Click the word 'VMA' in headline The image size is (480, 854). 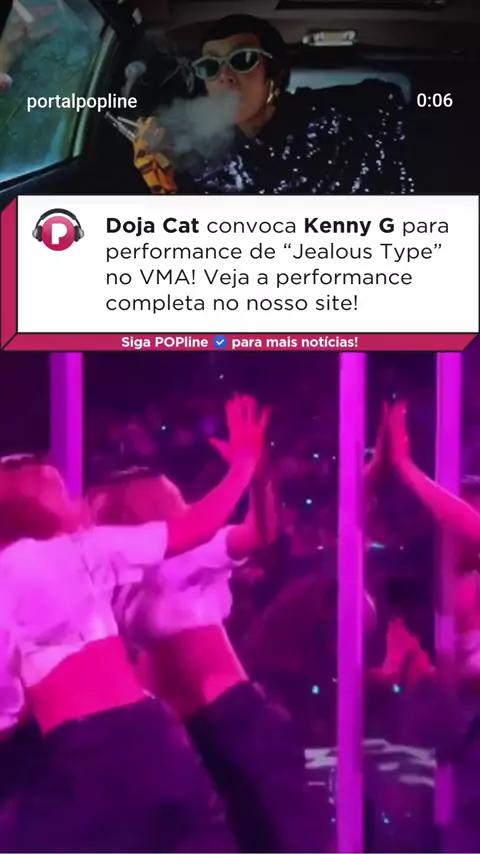click(162, 278)
